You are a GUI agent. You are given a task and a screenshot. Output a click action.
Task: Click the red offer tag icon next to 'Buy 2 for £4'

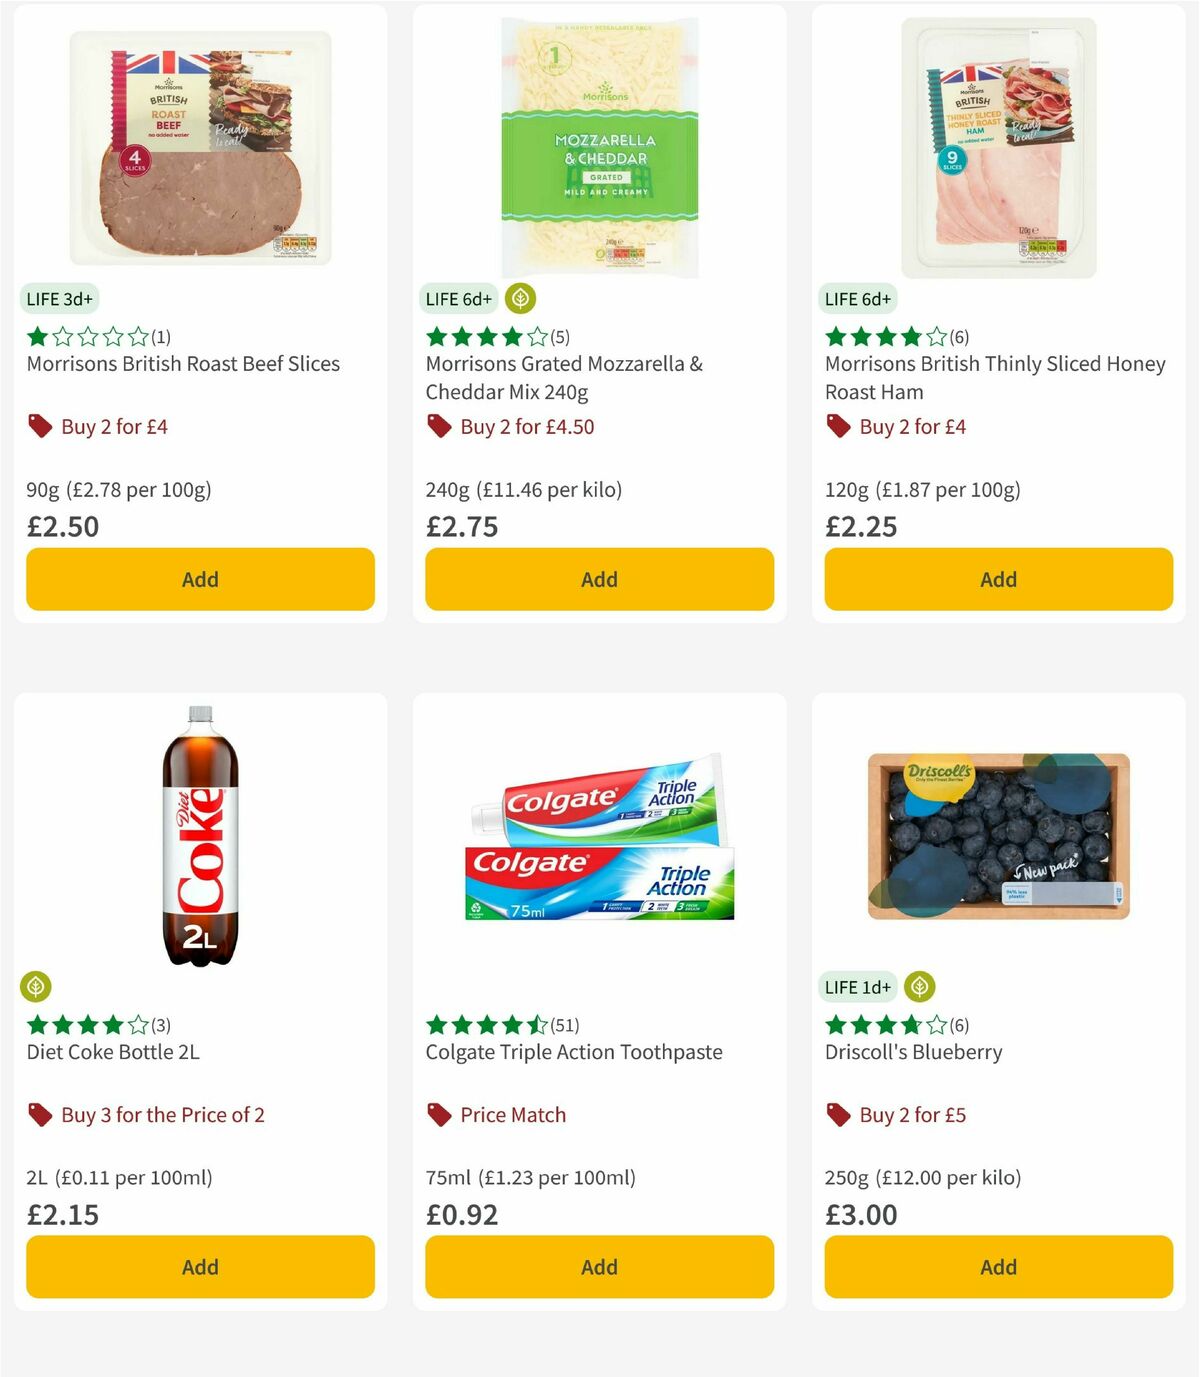[40, 426]
